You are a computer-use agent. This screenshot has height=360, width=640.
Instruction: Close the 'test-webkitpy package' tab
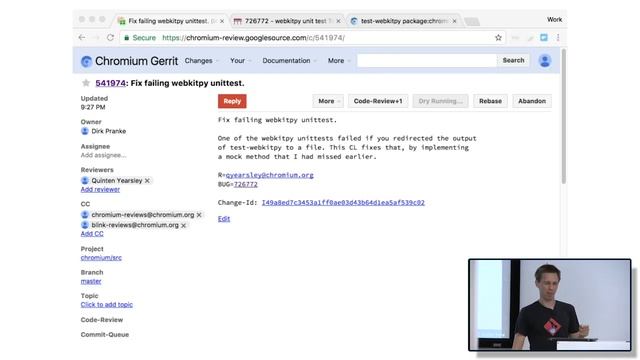point(454,21)
